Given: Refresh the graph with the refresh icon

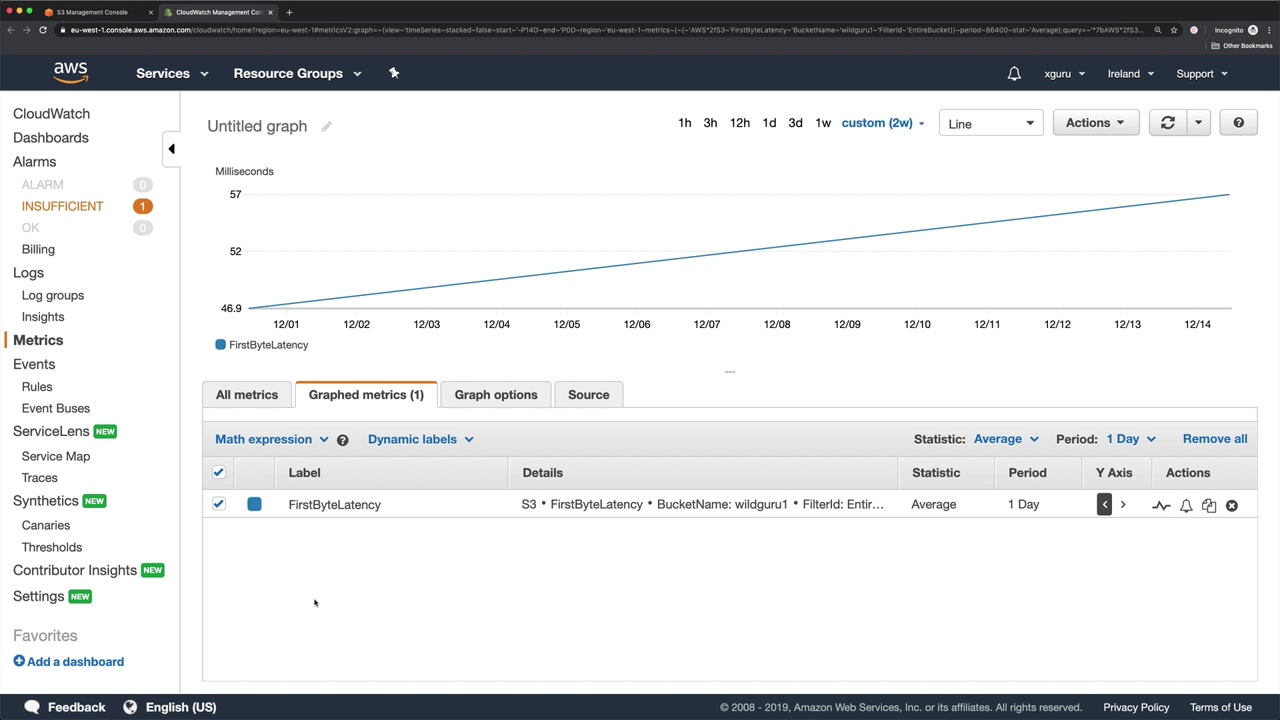Looking at the screenshot, I should [1167, 123].
